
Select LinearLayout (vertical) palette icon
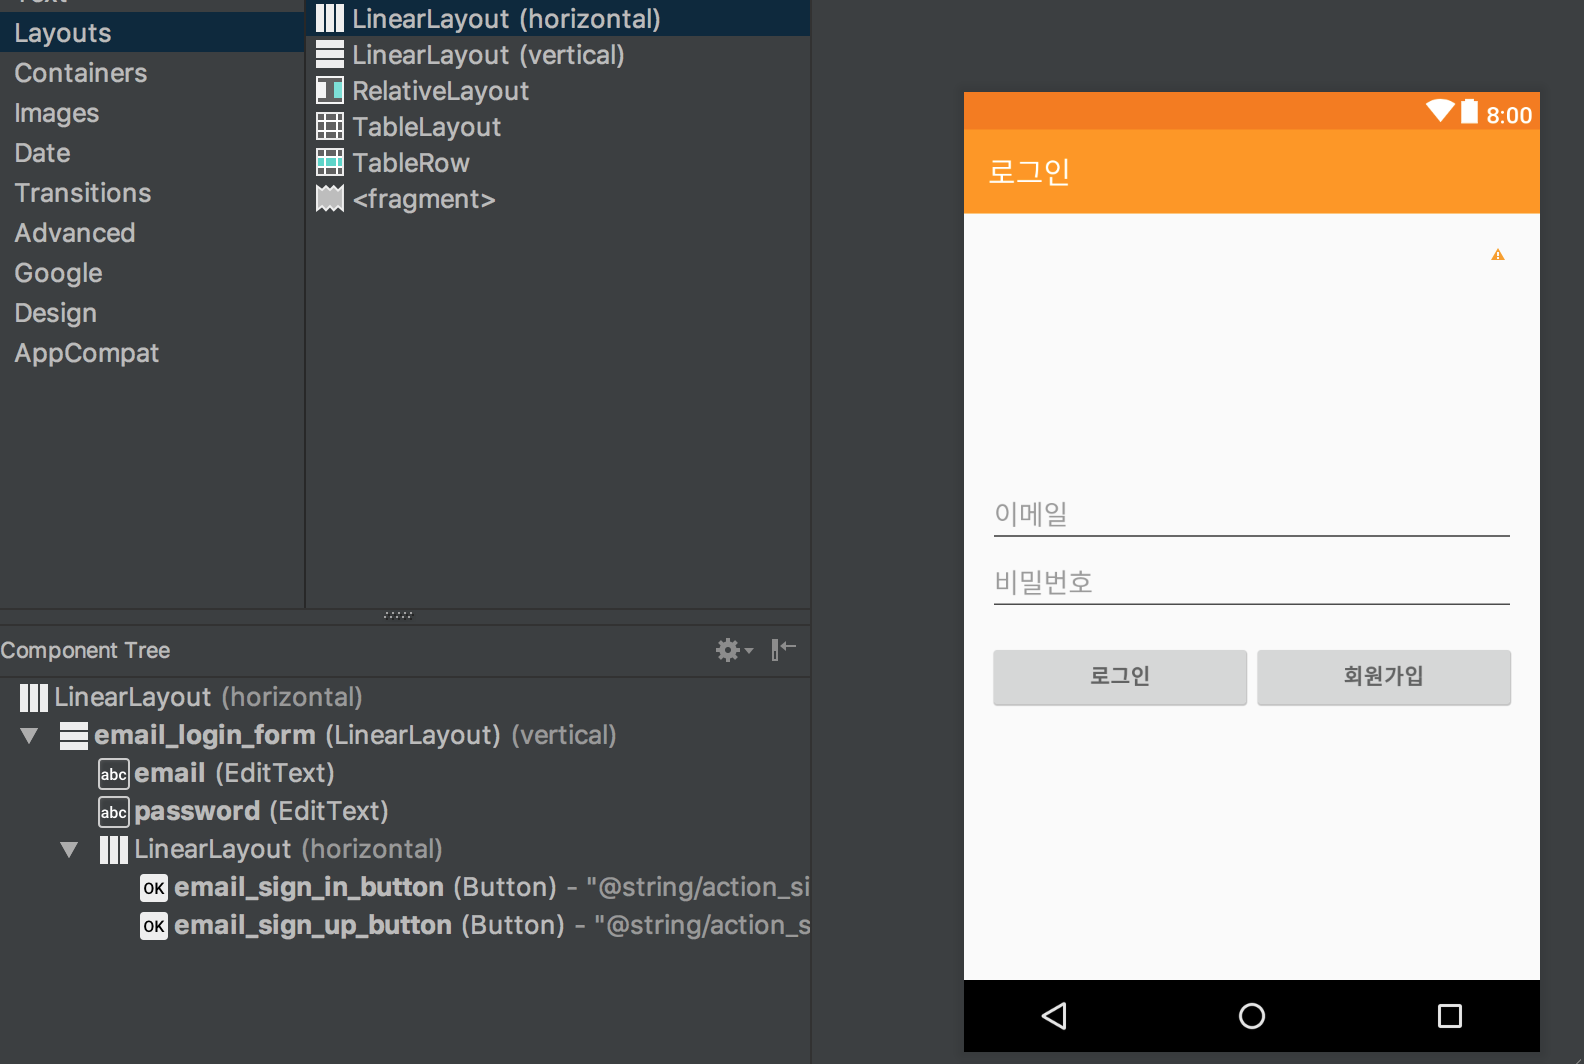pyautogui.click(x=330, y=54)
